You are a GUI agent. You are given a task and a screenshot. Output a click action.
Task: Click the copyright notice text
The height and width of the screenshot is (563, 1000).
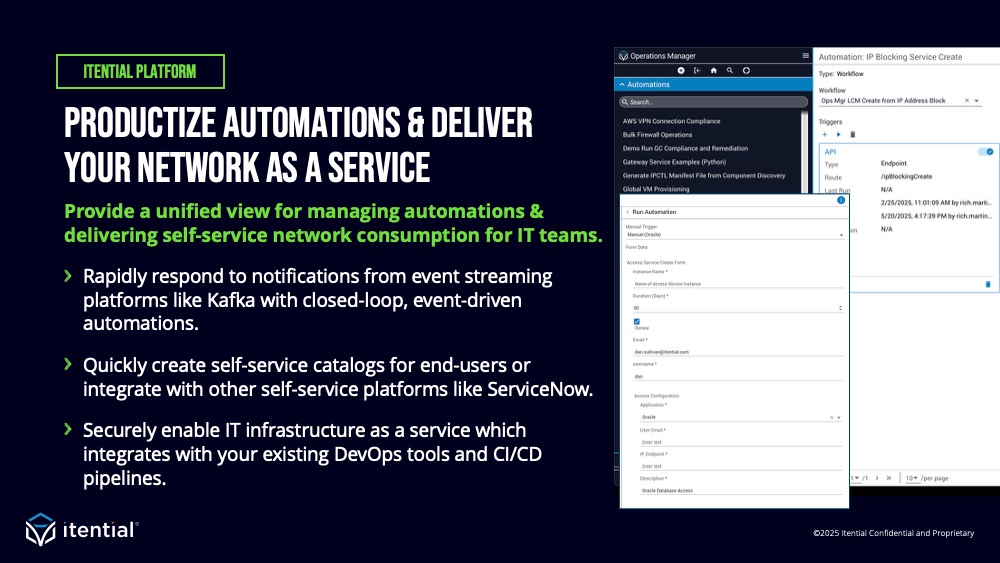[893, 533]
